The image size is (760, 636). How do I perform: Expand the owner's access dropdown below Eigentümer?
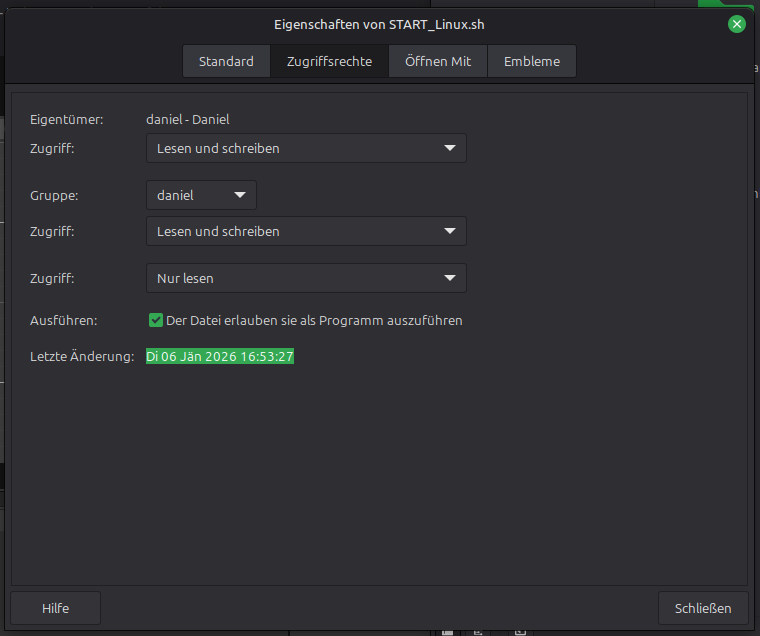[306, 148]
